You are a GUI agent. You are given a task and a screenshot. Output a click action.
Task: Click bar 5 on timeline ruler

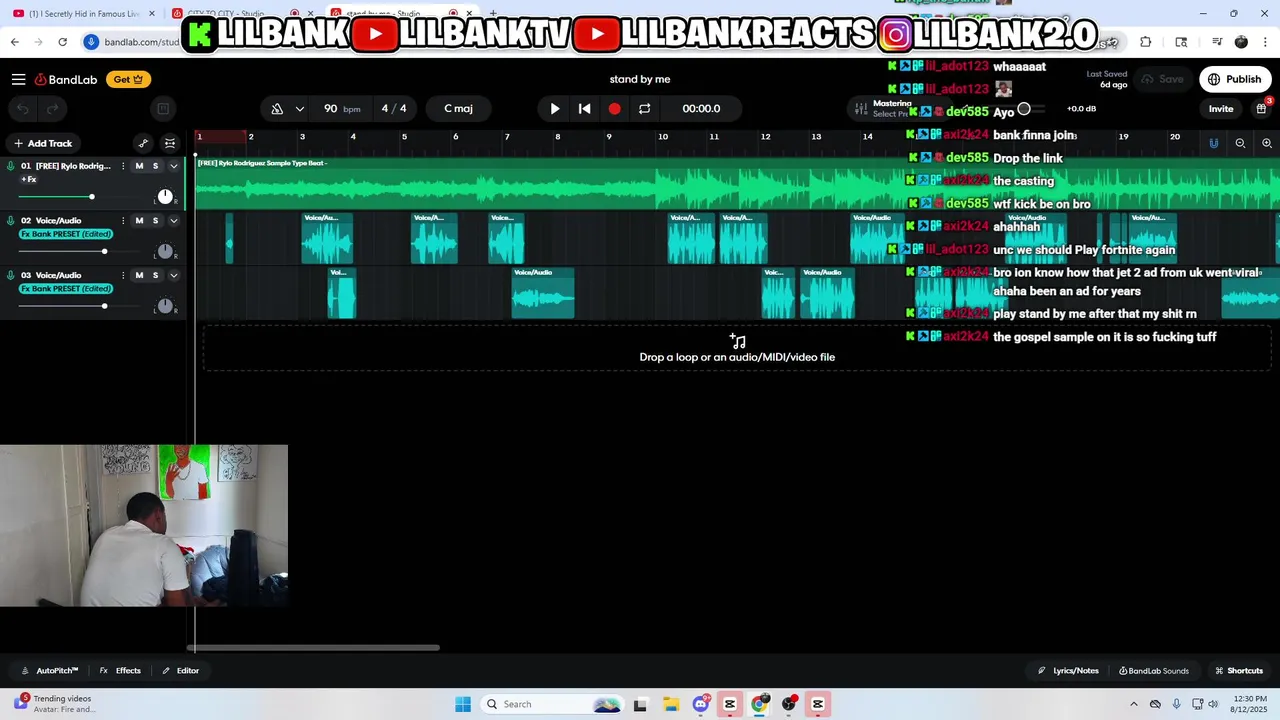404,137
